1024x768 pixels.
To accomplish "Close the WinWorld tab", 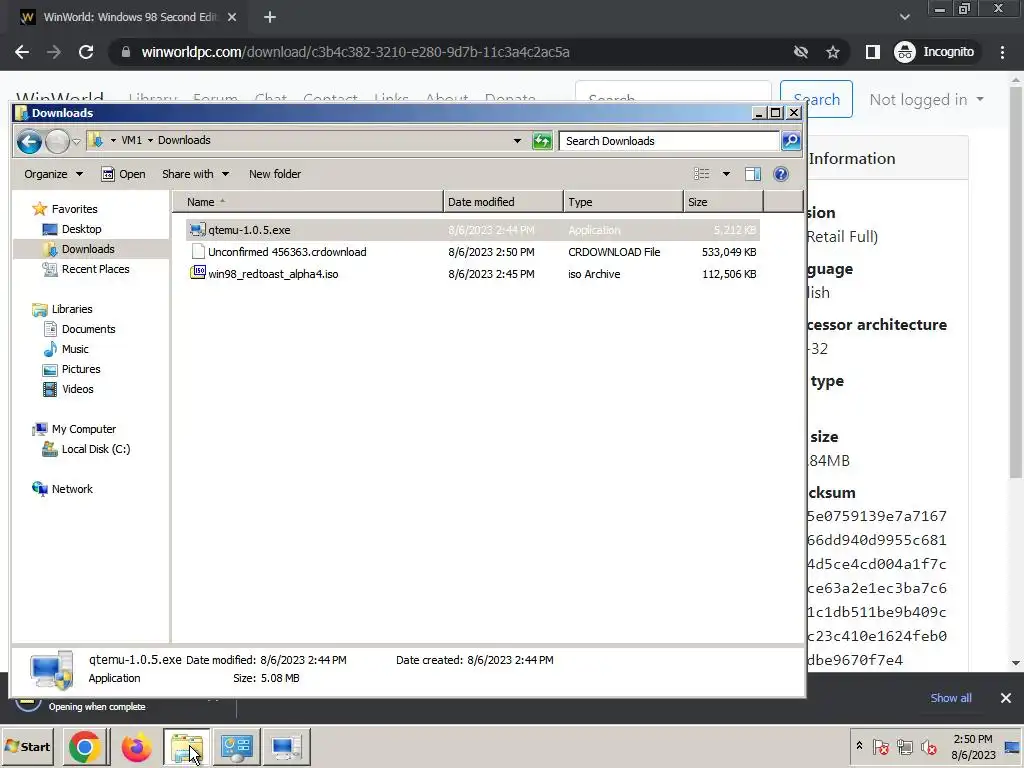I will coord(232,18).
